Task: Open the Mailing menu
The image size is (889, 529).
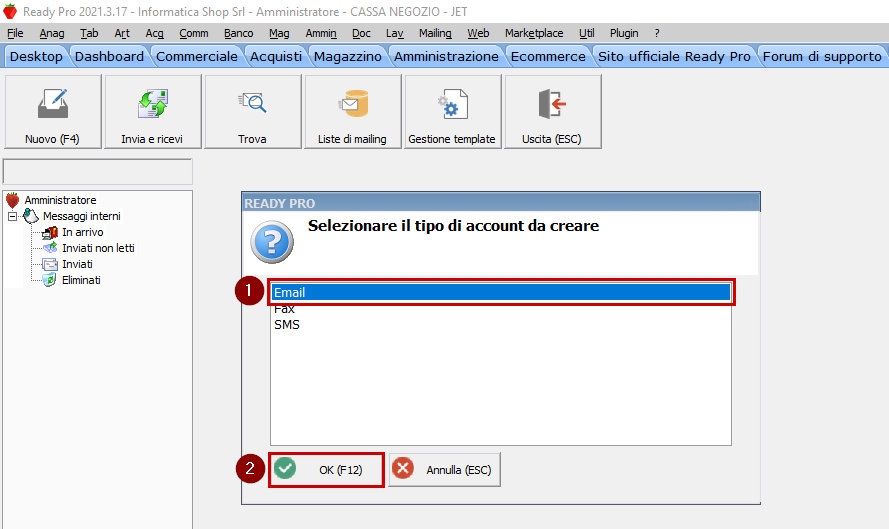Action: coord(435,33)
